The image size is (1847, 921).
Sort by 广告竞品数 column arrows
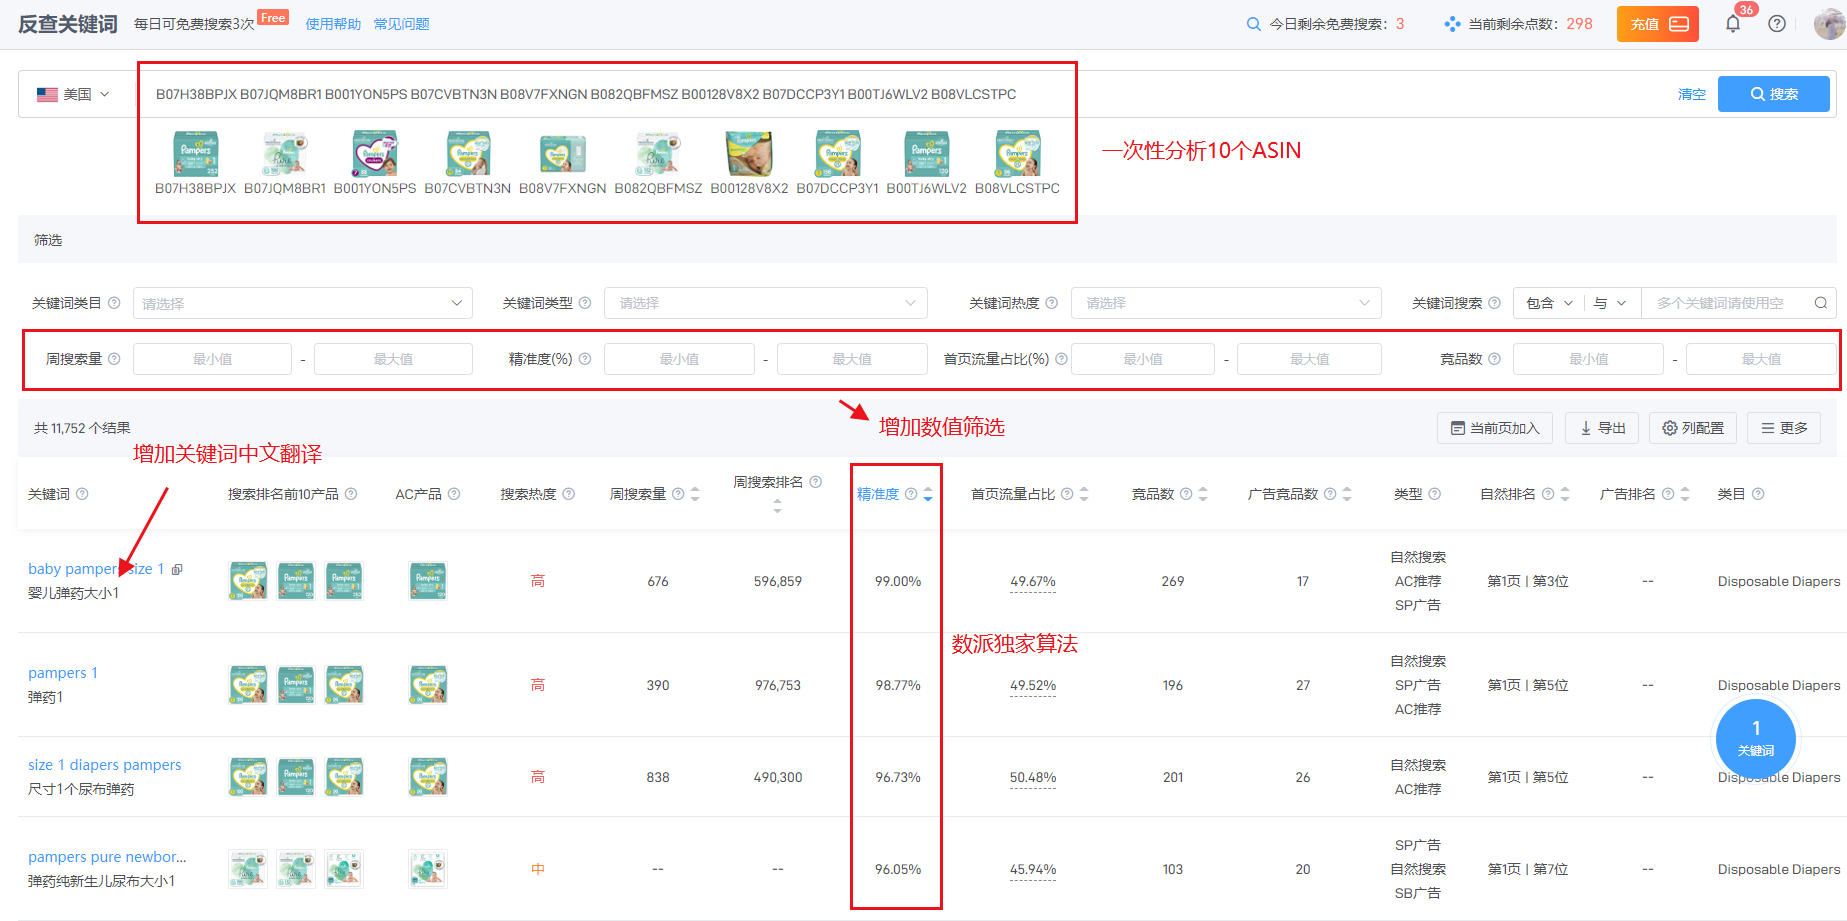click(x=1347, y=494)
